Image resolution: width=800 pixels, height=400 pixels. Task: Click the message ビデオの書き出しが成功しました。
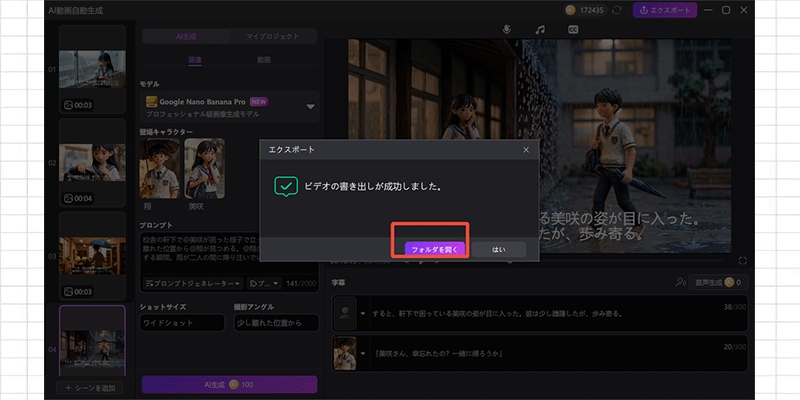click(372, 187)
